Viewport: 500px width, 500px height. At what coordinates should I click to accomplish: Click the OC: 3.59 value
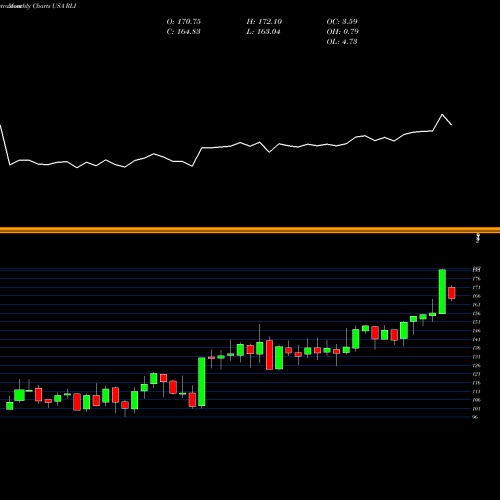click(x=342, y=22)
